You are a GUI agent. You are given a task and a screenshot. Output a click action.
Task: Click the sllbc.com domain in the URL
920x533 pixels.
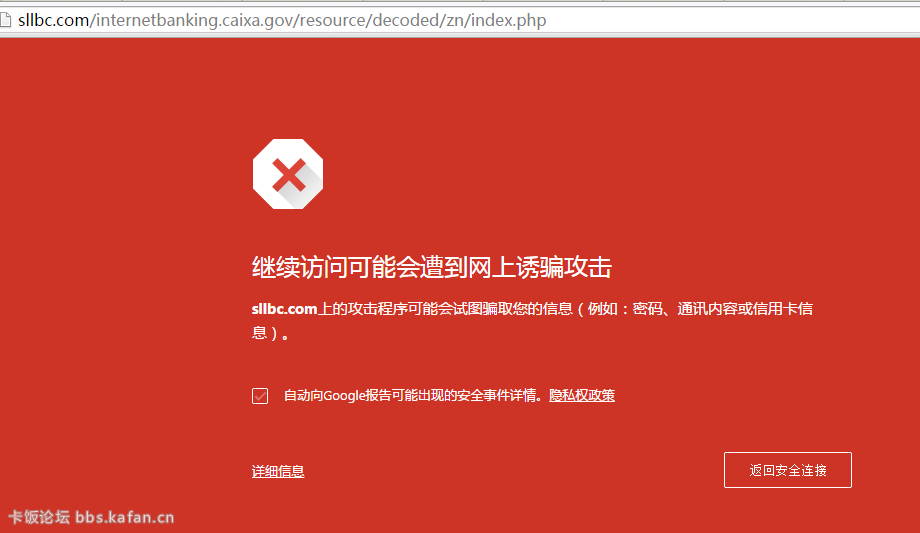pos(53,21)
